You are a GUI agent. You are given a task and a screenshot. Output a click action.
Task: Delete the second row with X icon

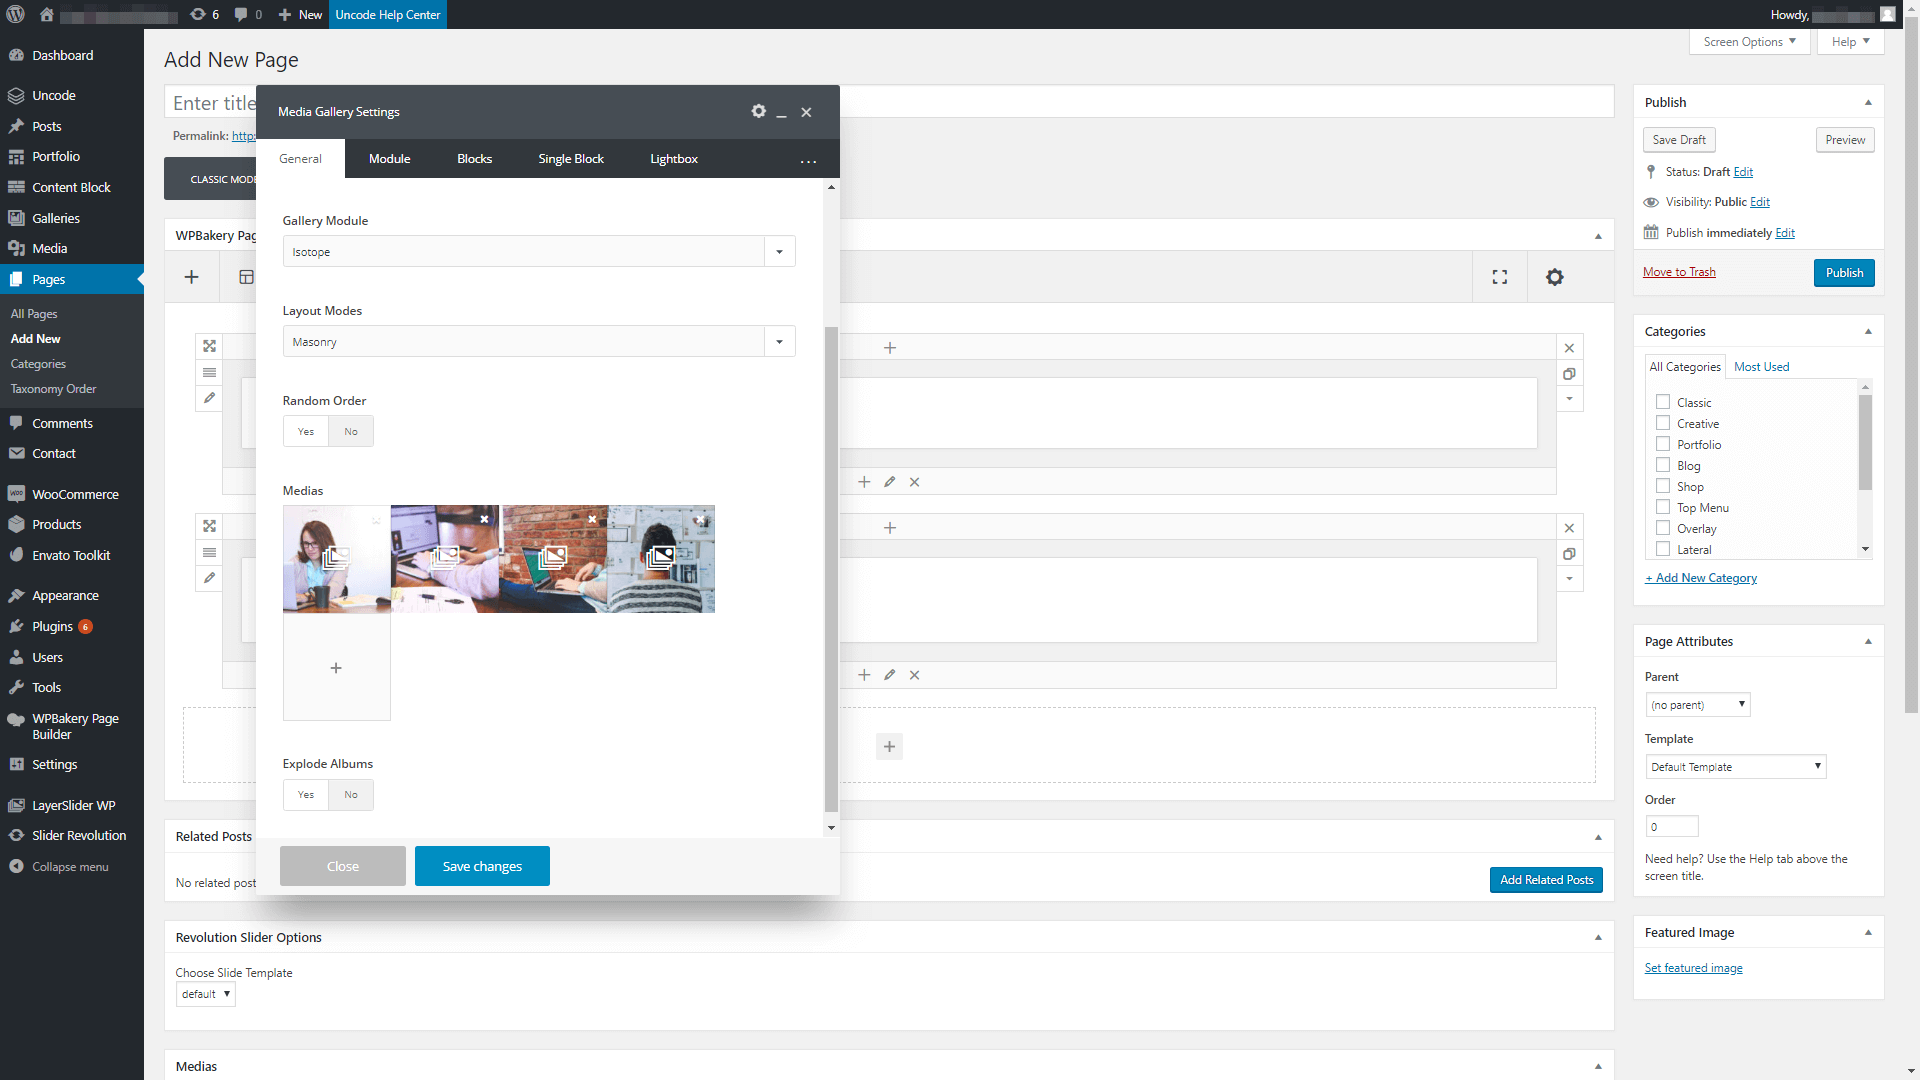point(1569,528)
